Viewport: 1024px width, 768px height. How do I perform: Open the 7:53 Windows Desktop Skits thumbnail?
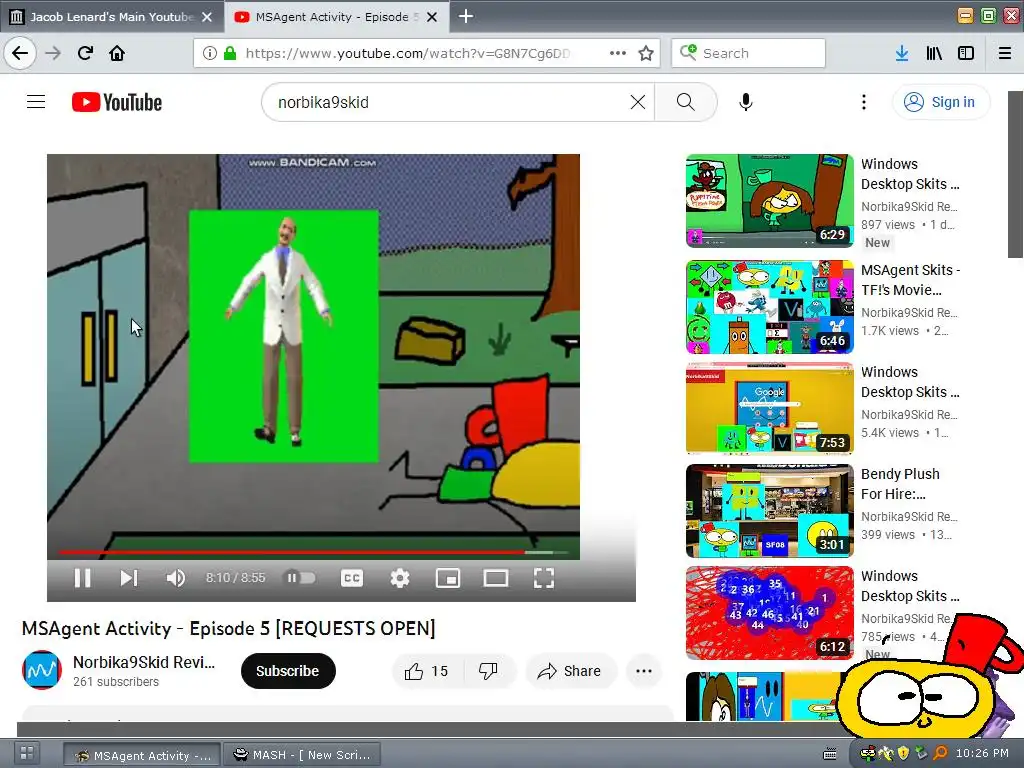coord(770,408)
